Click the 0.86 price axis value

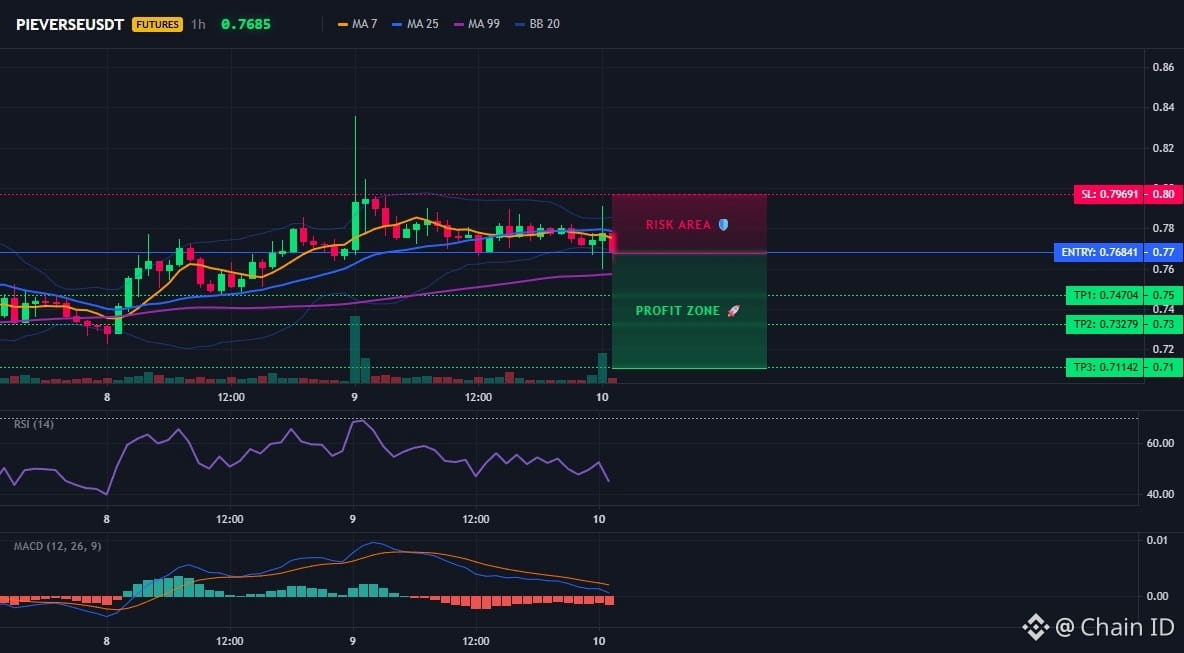(1163, 67)
